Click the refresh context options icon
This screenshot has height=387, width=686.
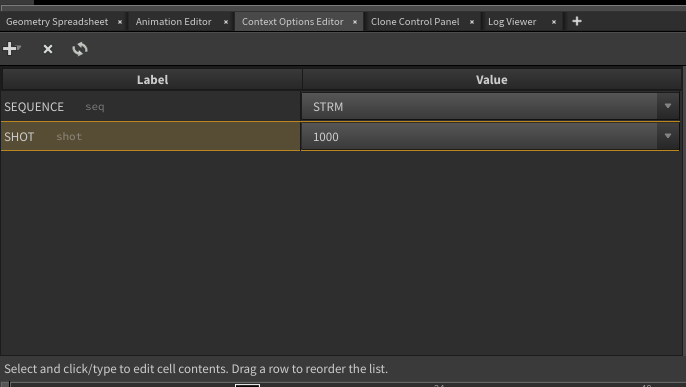click(80, 49)
